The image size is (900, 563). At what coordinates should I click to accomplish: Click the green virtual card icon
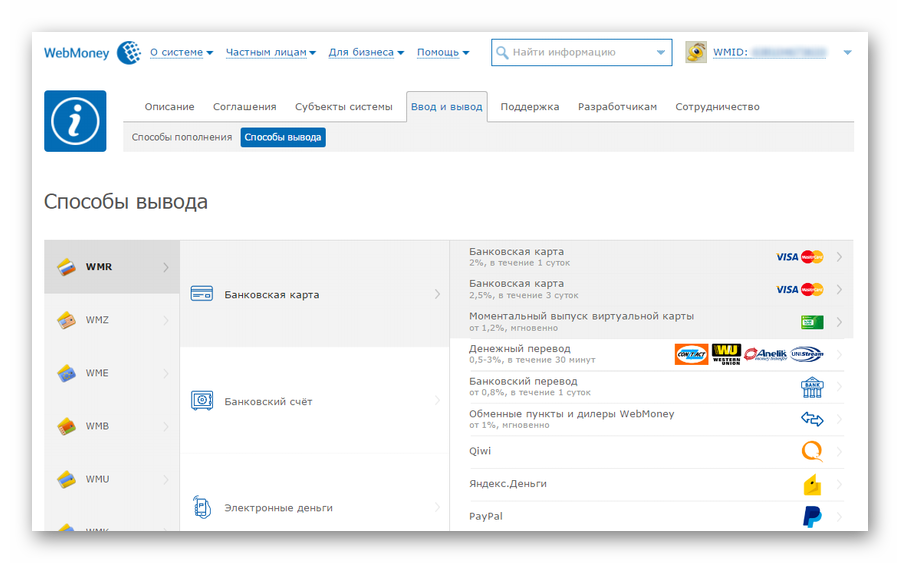(x=812, y=322)
